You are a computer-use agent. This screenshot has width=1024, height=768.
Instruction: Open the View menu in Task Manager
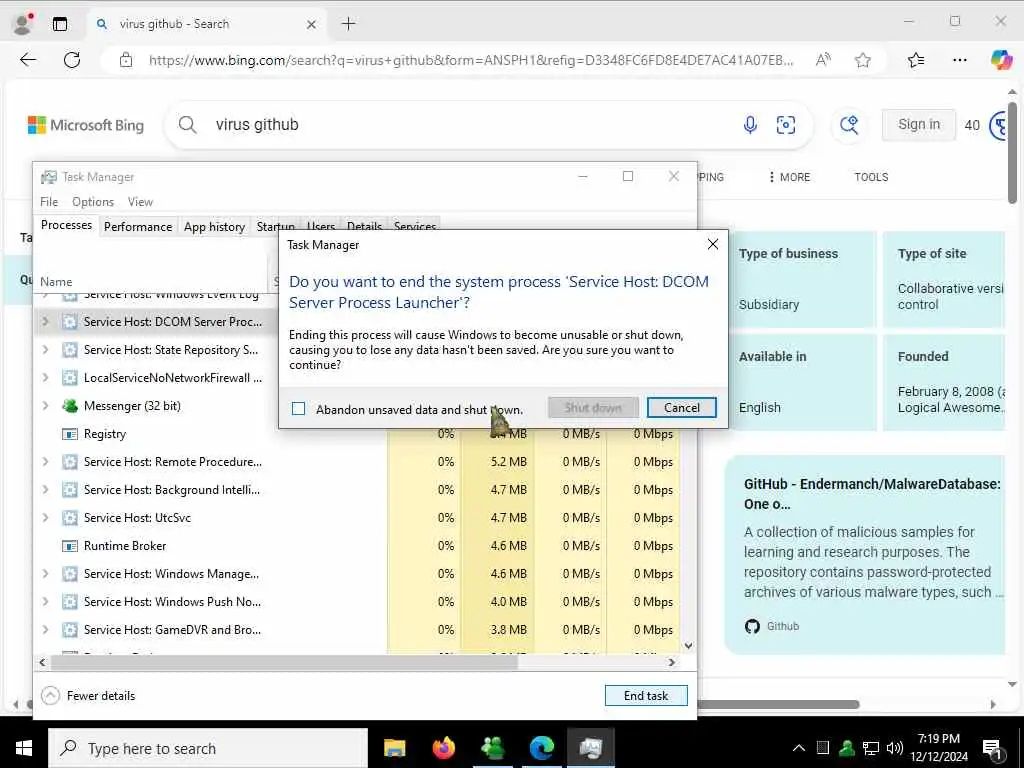click(x=140, y=202)
